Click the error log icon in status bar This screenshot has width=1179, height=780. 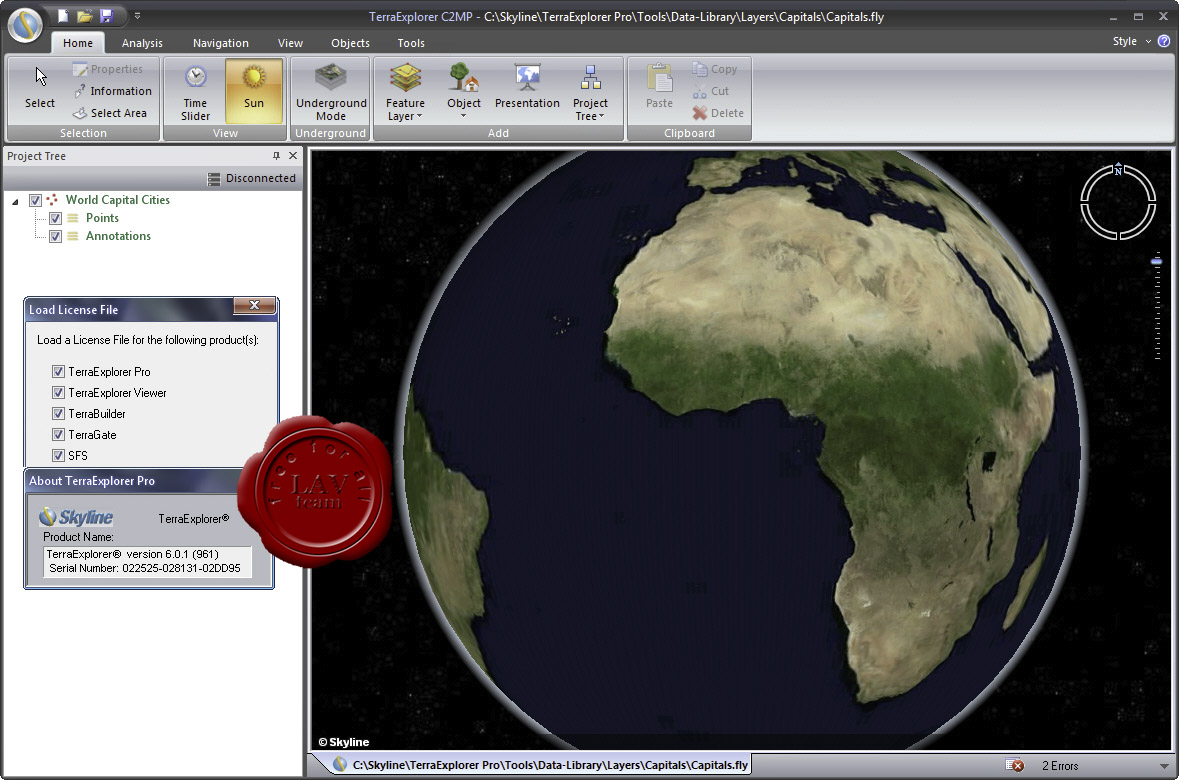point(1015,766)
